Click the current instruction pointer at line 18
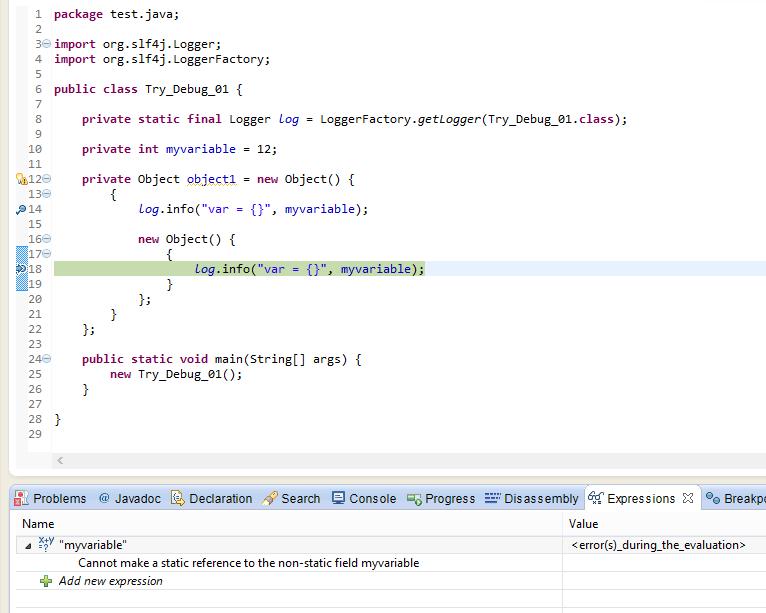The height and width of the screenshot is (613, 766). click(x=21, y=269)
